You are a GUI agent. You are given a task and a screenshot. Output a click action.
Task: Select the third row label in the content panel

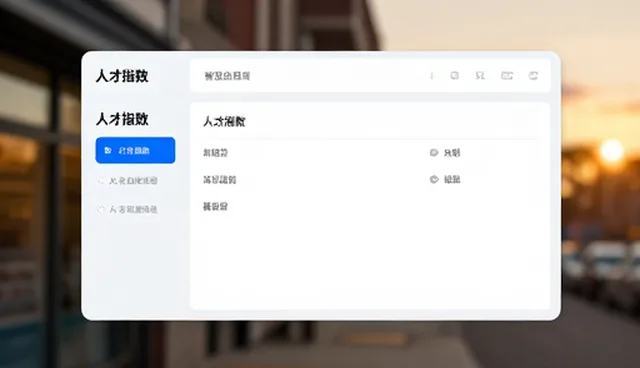pos(216,206)
